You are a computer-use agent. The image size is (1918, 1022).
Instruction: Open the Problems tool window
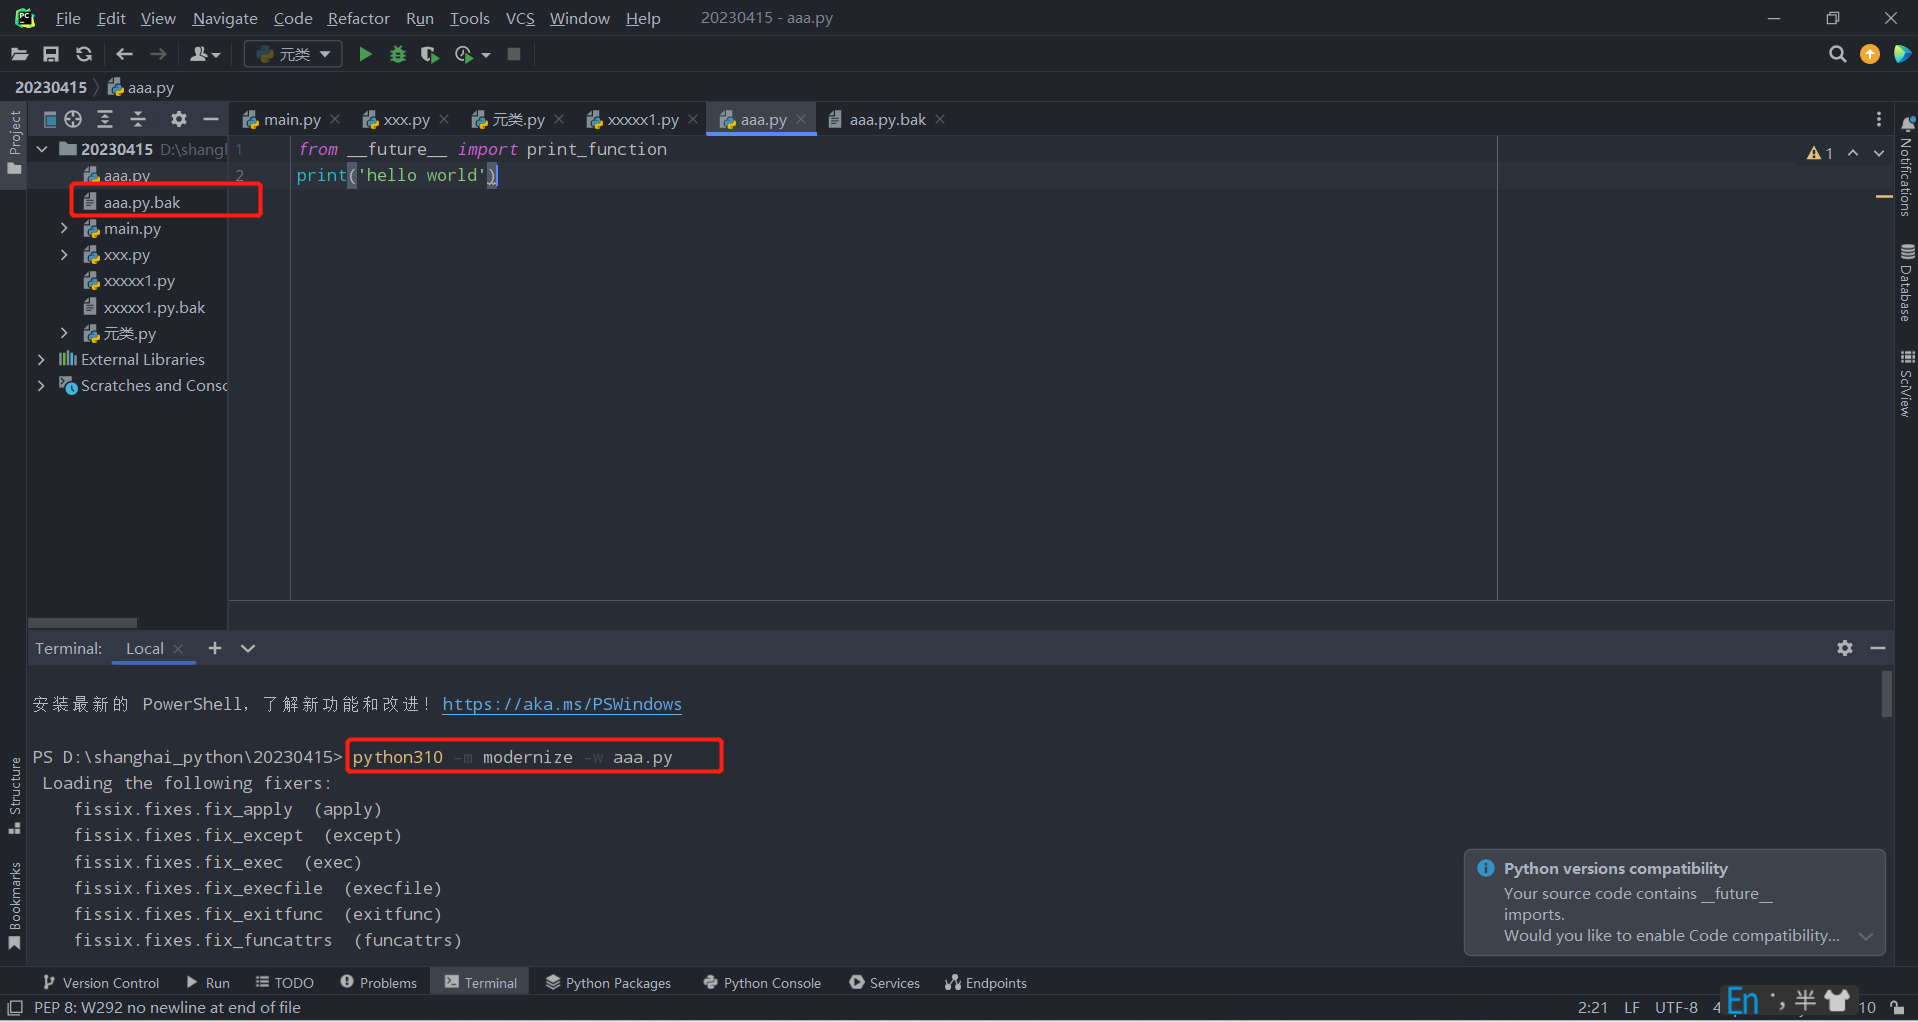pos(379,983)
